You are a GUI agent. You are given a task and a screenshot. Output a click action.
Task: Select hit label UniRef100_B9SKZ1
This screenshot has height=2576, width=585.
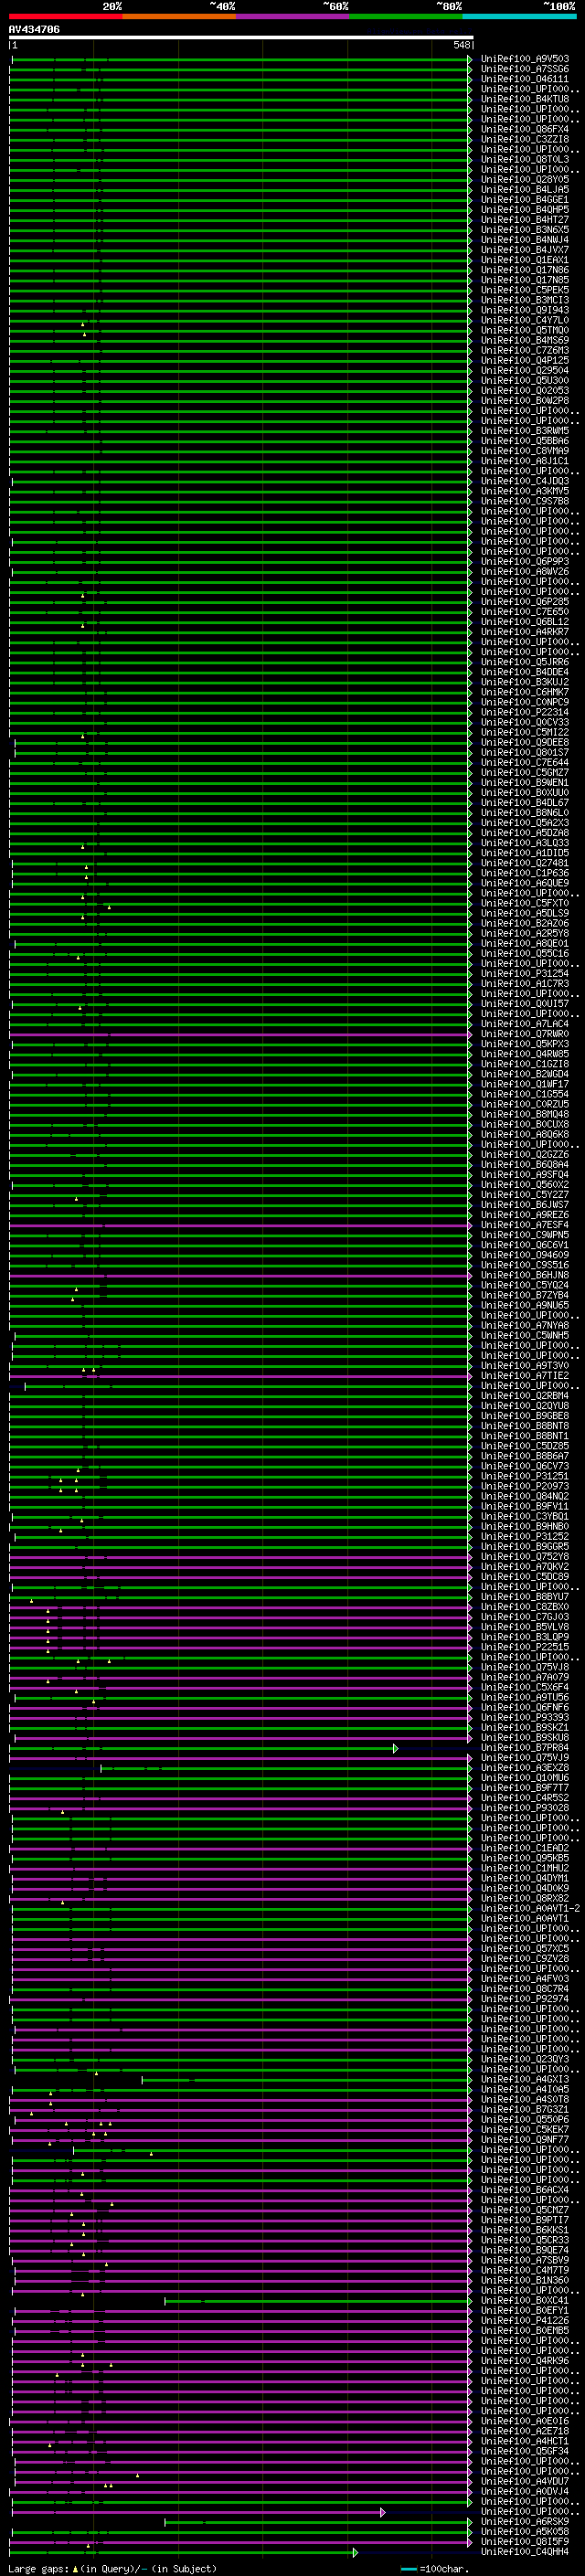tap(525, 1727)
